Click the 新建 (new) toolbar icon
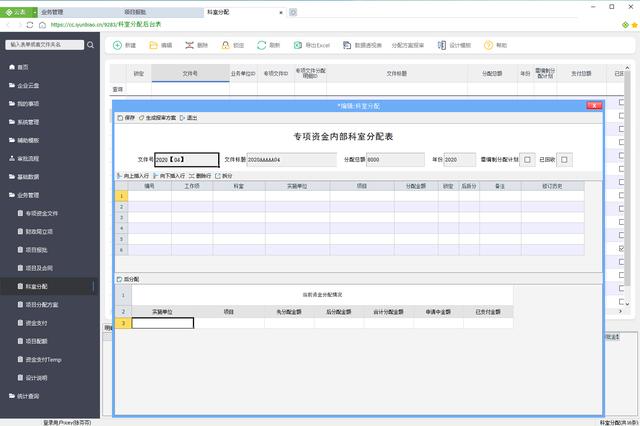Viewport: 640px width, 426px height. tap(117, 45)
